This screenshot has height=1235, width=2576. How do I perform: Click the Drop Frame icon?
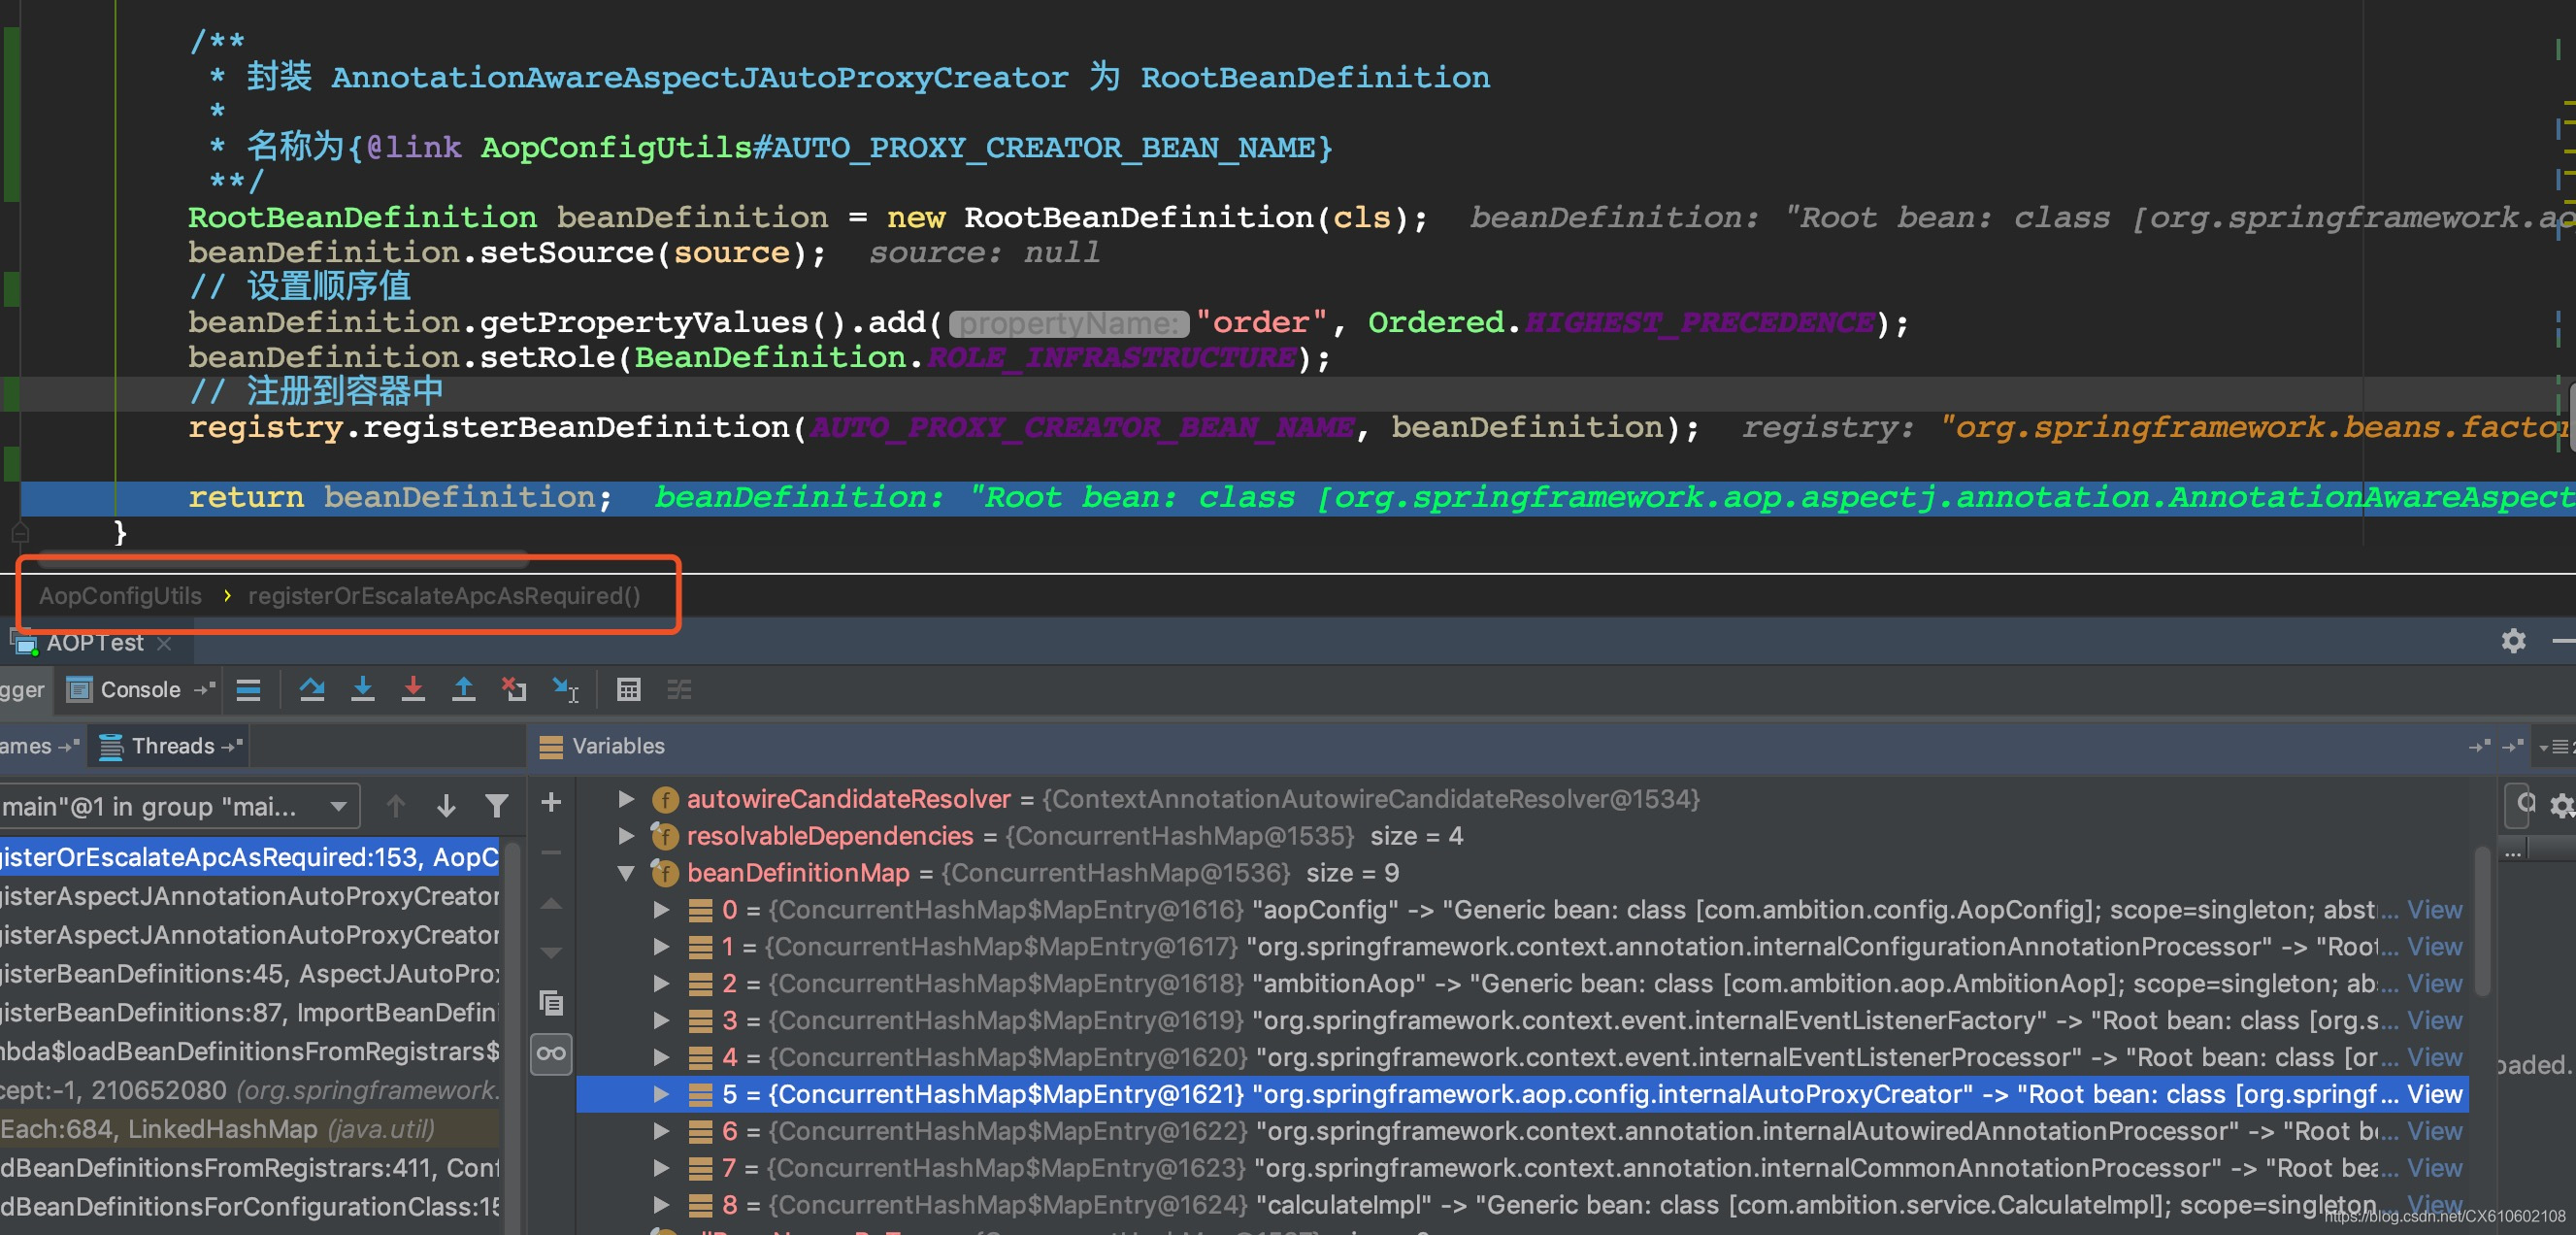[x=514, y=690]
